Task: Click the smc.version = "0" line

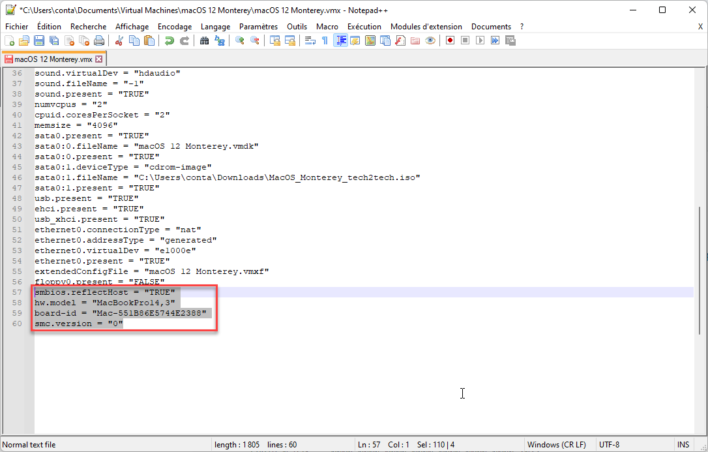Action: pos(79,324)
